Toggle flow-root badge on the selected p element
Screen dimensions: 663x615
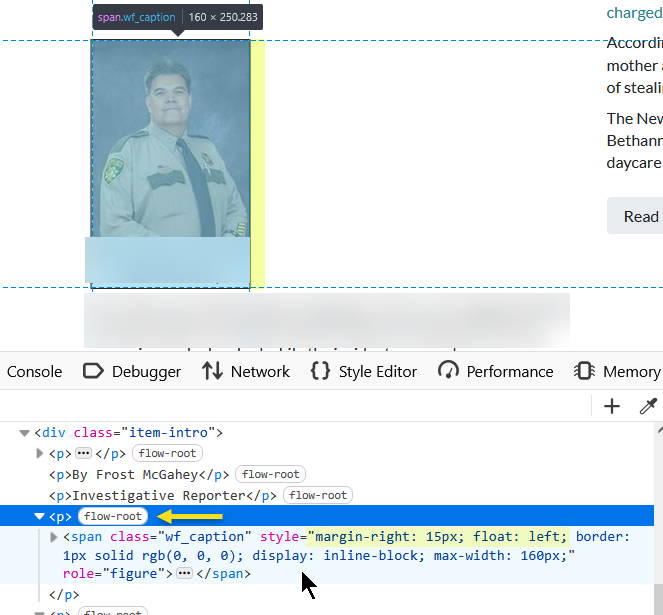point(114,516)
